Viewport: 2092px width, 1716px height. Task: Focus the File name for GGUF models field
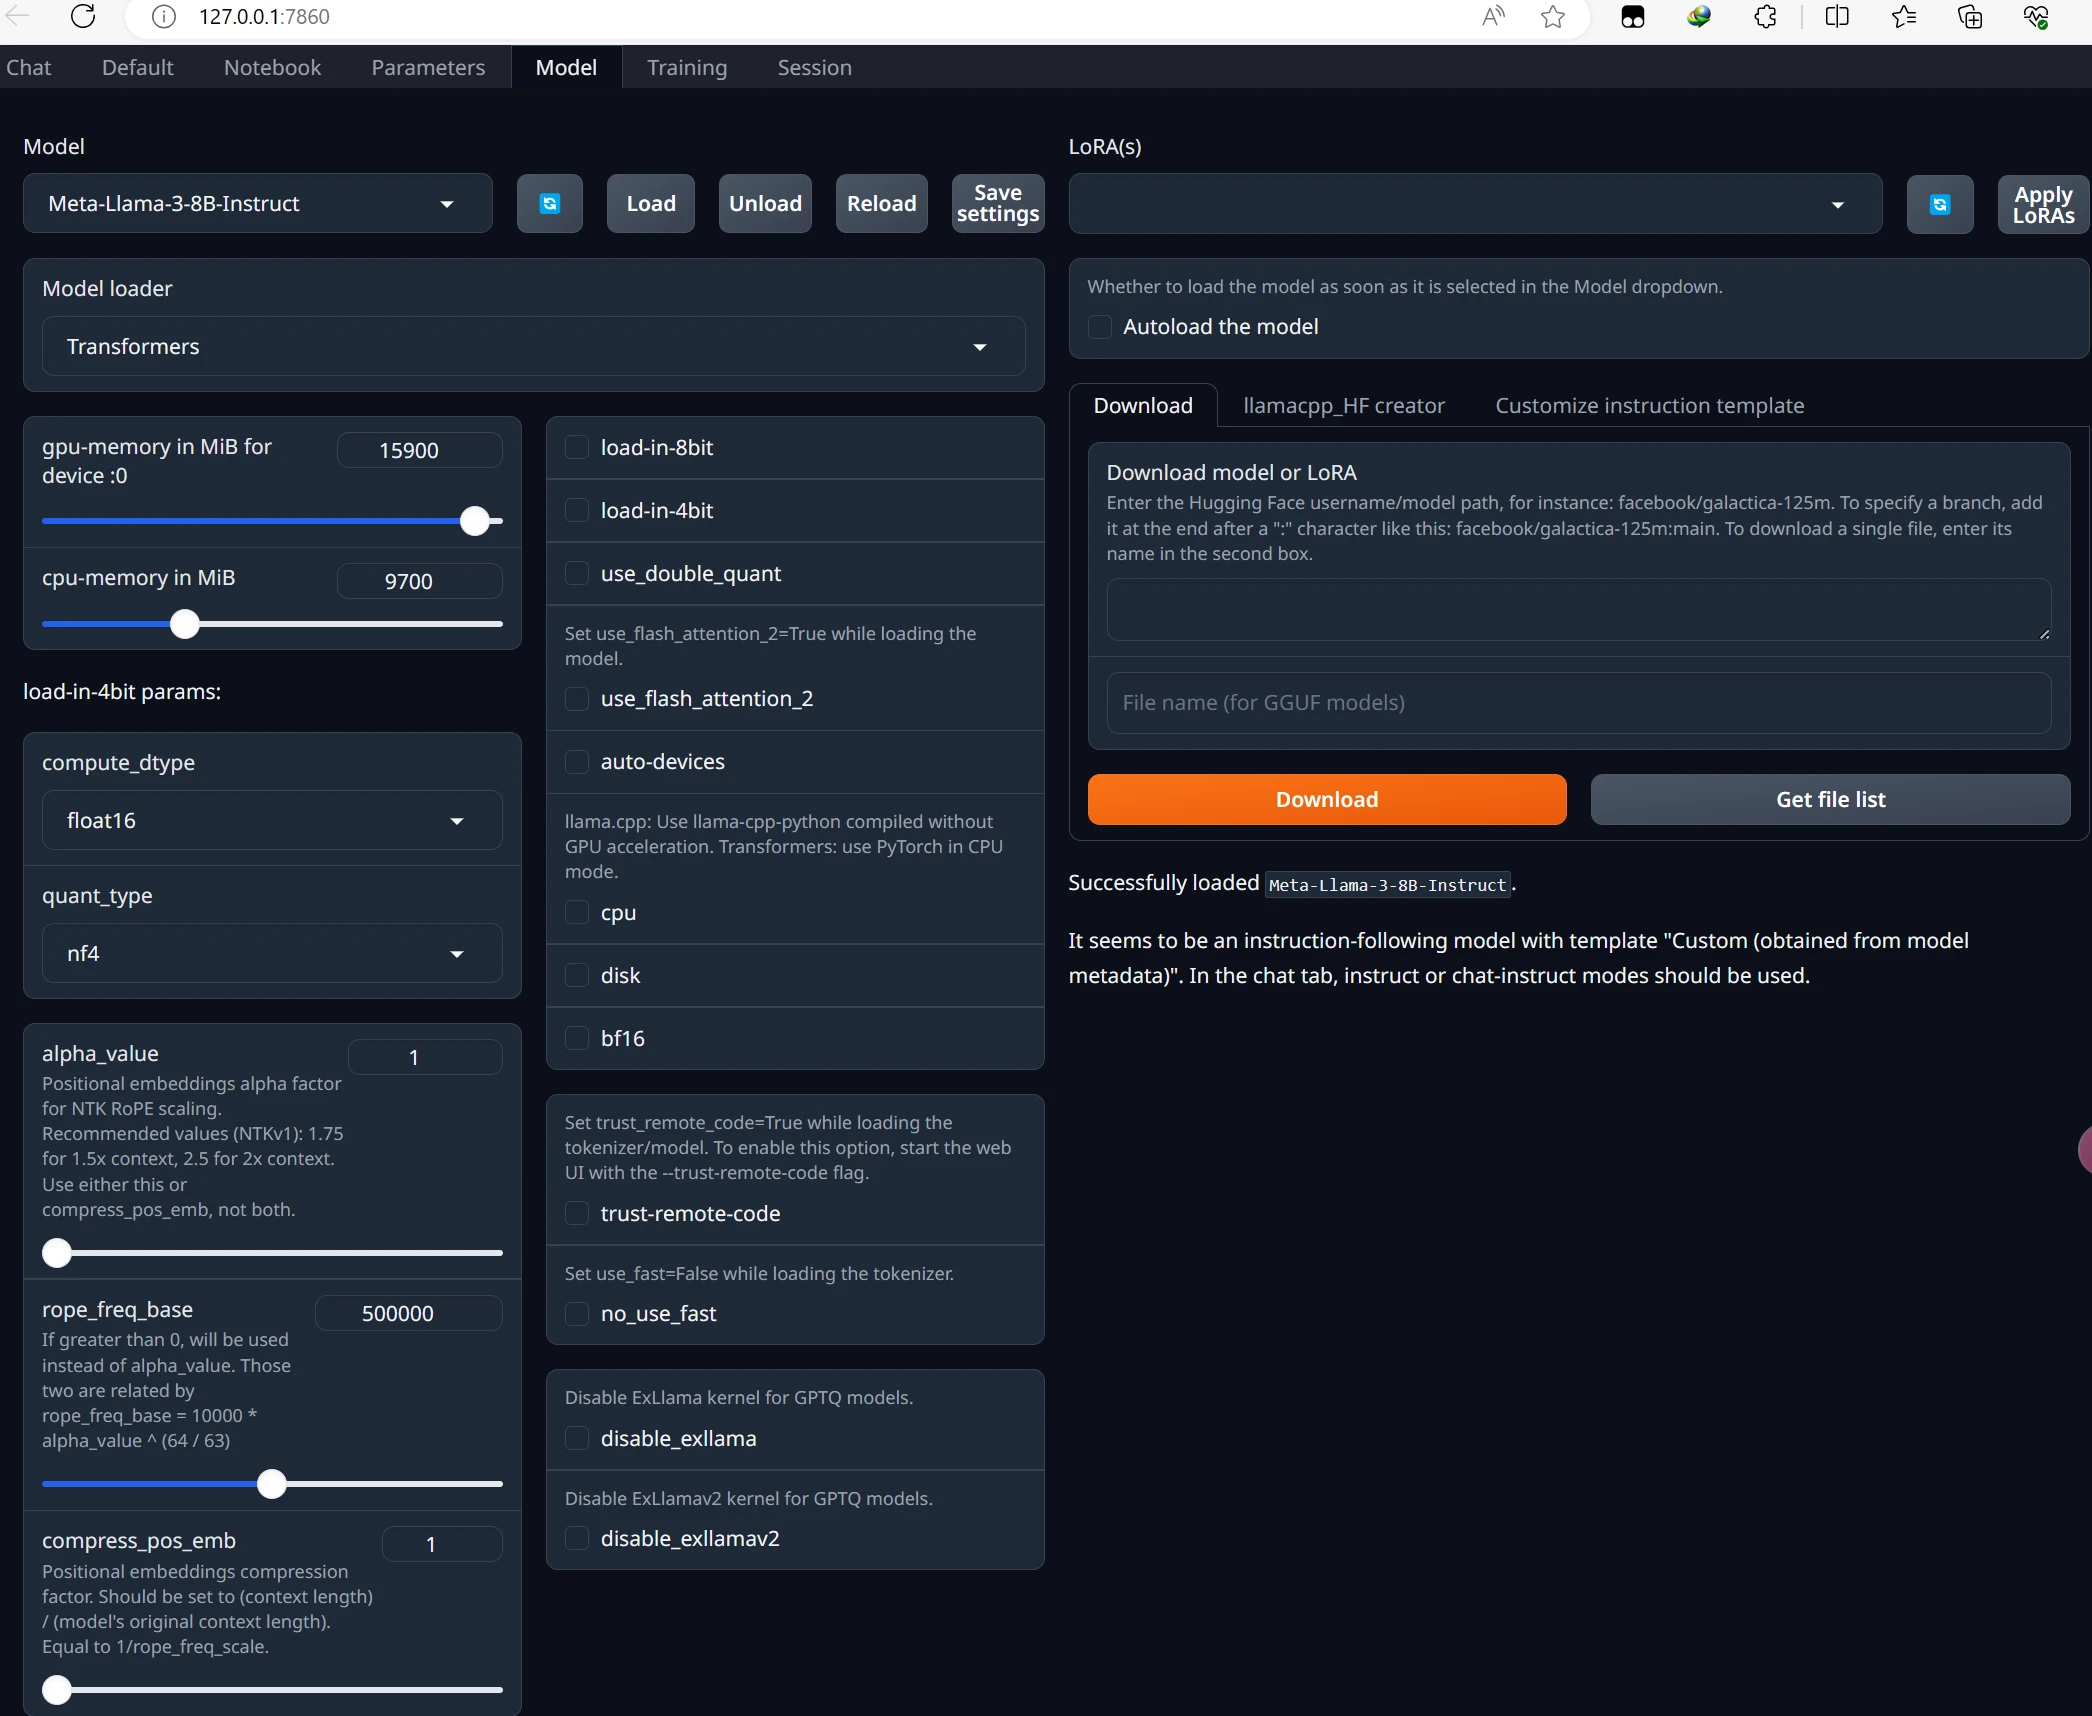pos(1578,702)
